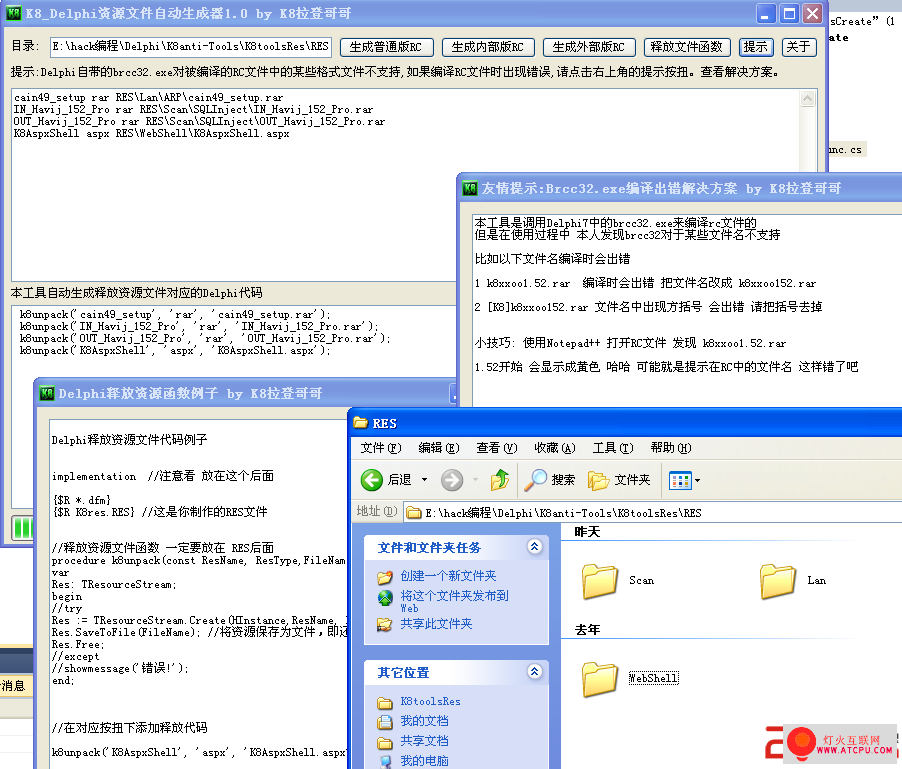
Task: Click the RES folder icon in explorer title bar
Action: pyautogui.click(x=361, y=423)
